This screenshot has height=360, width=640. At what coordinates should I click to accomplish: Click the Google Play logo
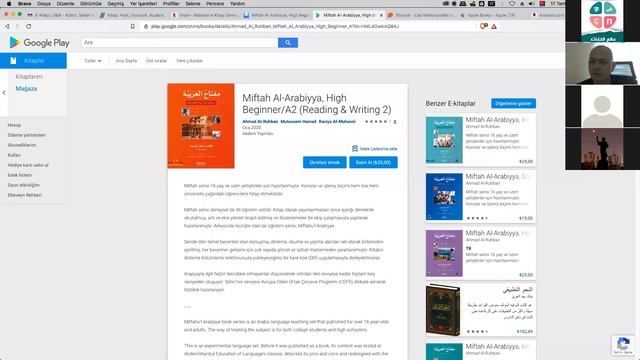click(39, 42)
